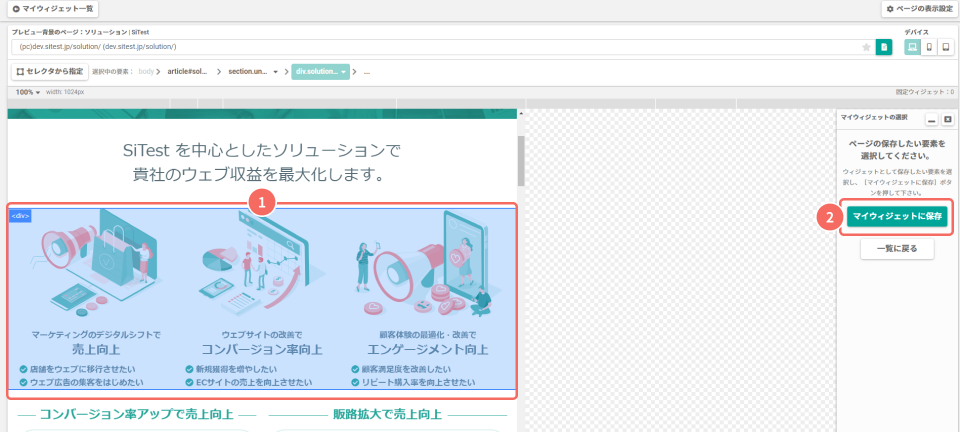Click 店舗をウェブに移行させたい list item
This screenshot has width=960, height=432.
[x=77, y=369]
